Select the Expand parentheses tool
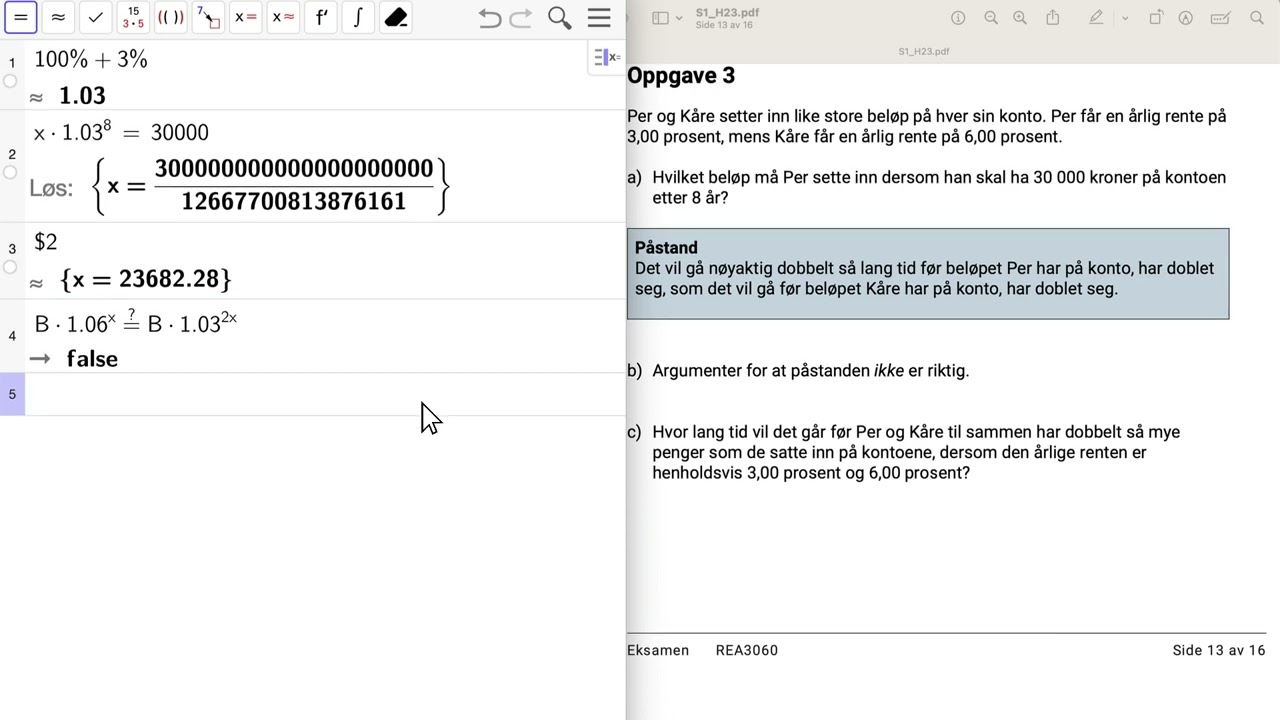Viewport: 1280px width, 720px height. pos(171,17)
